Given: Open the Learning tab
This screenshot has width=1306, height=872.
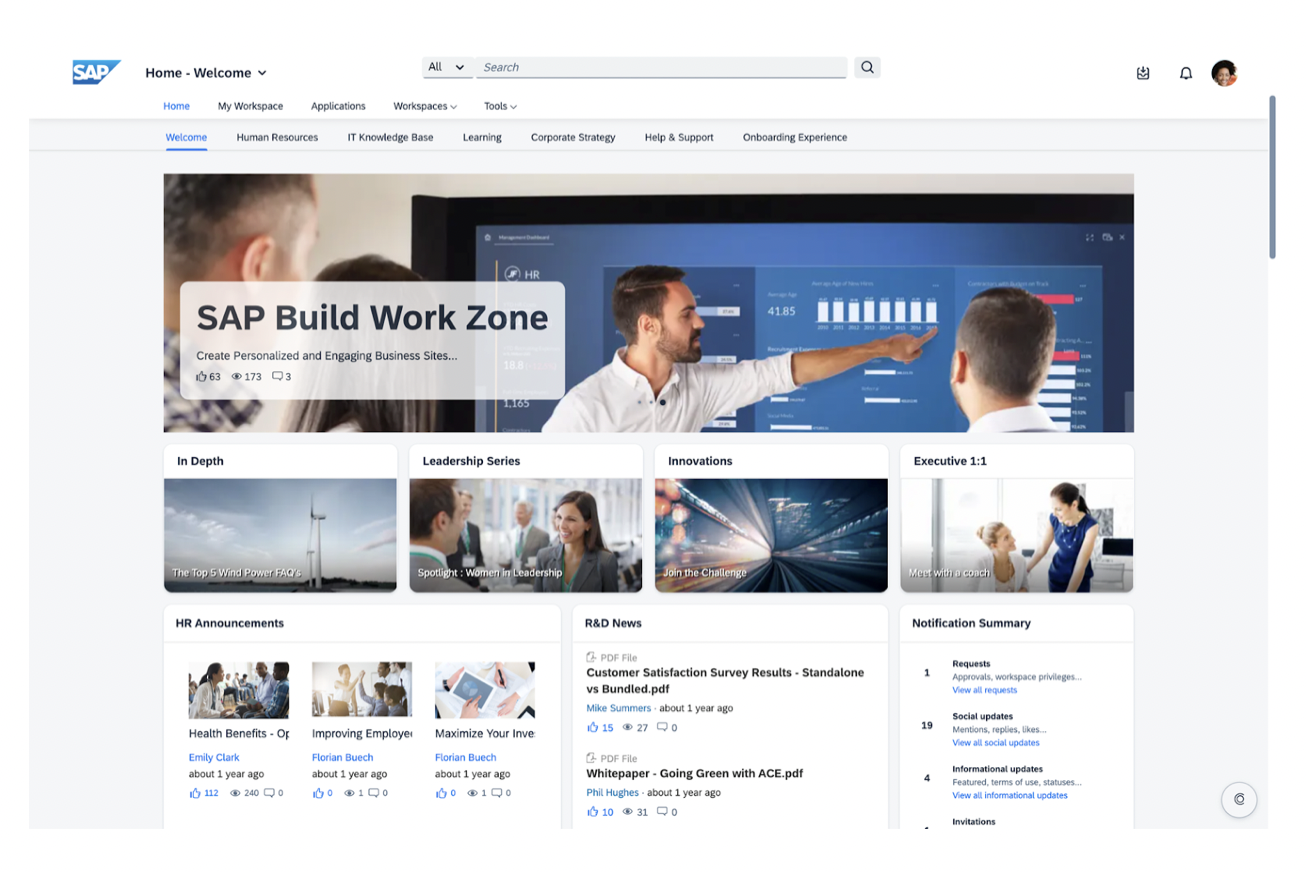Looking at the screenshot, I should [x=482, y=138].
